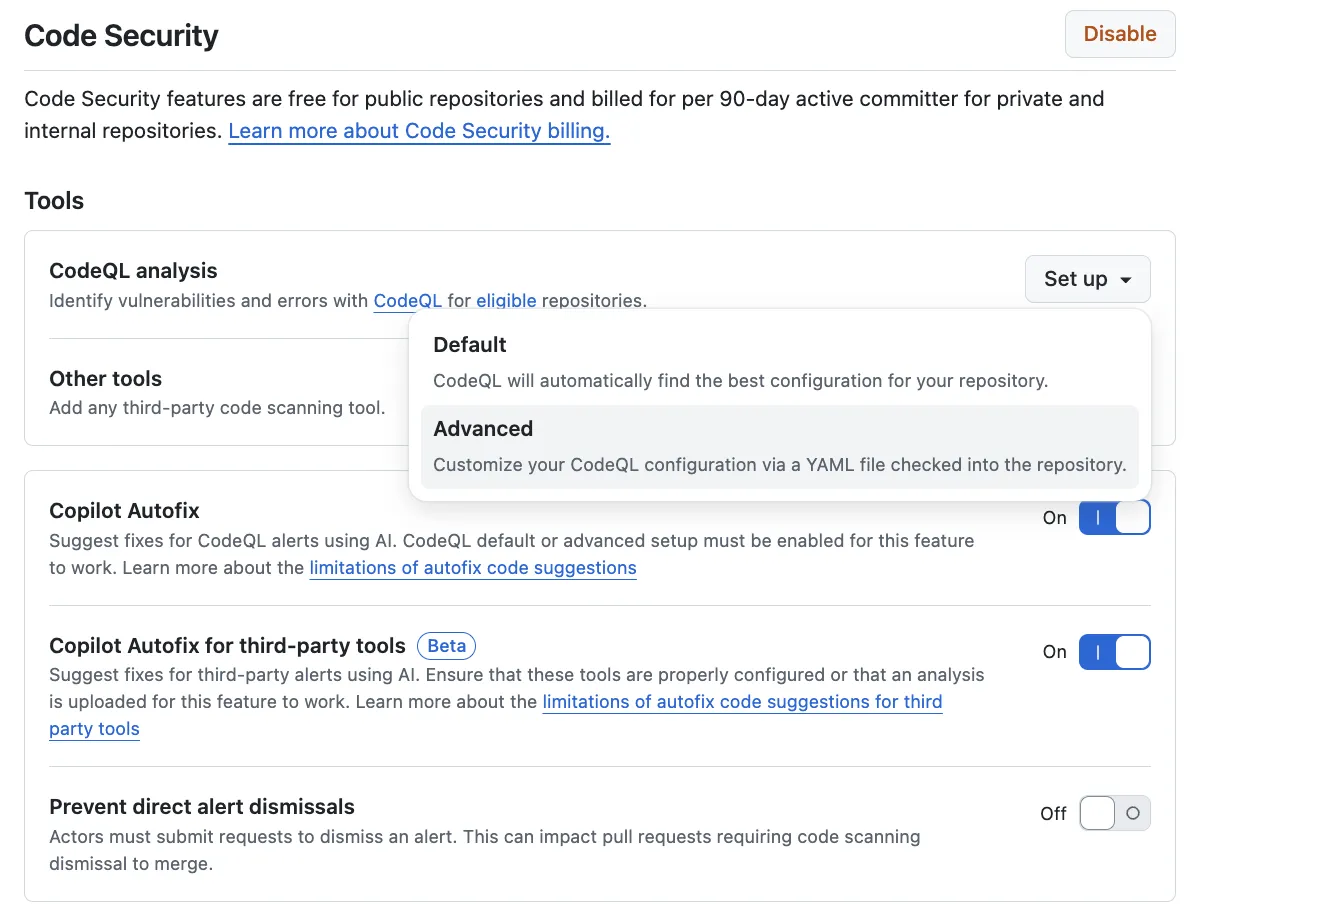This screenshot has height=922, width=1334.
Task: Choose Advanced CodeQL YAML setup
Action: point(780,446)
